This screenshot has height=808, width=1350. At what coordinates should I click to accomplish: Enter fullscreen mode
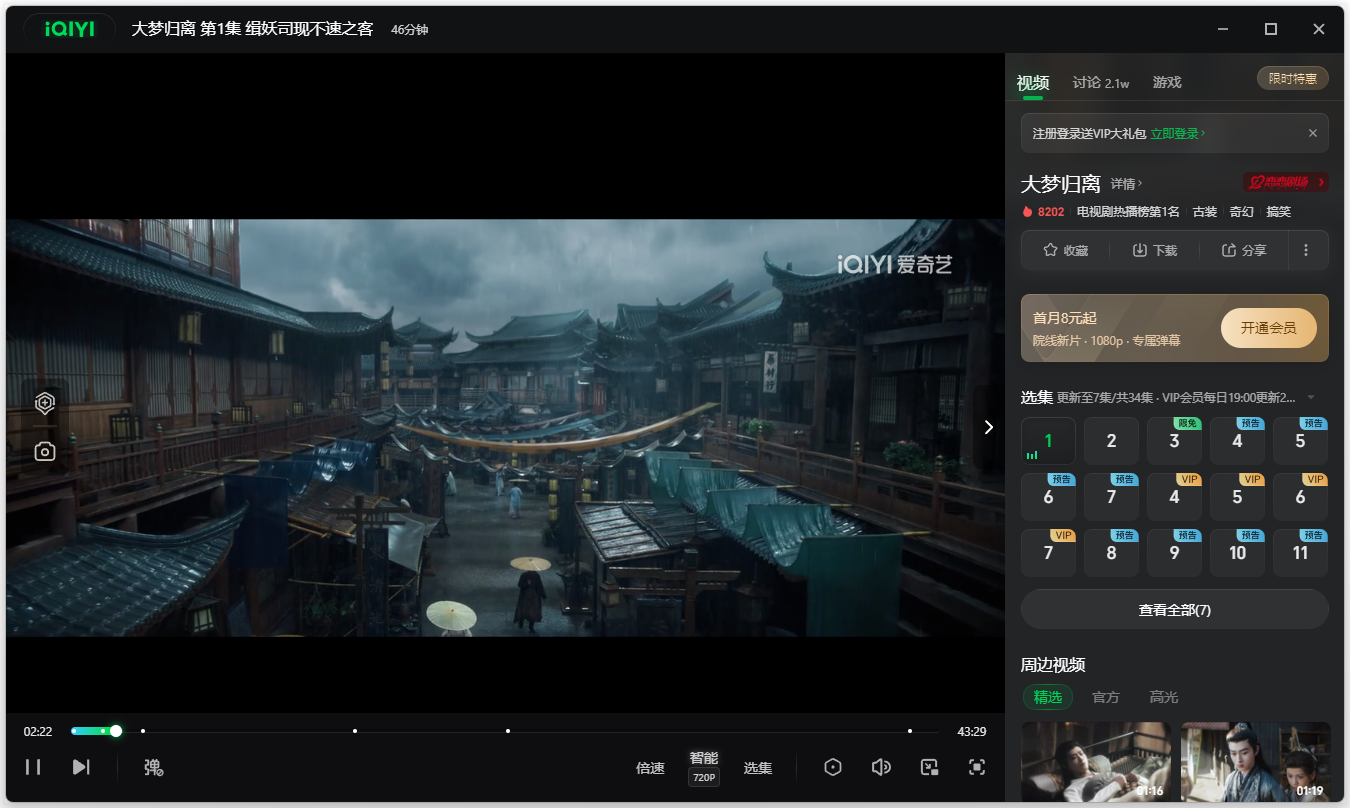[977, 767]
